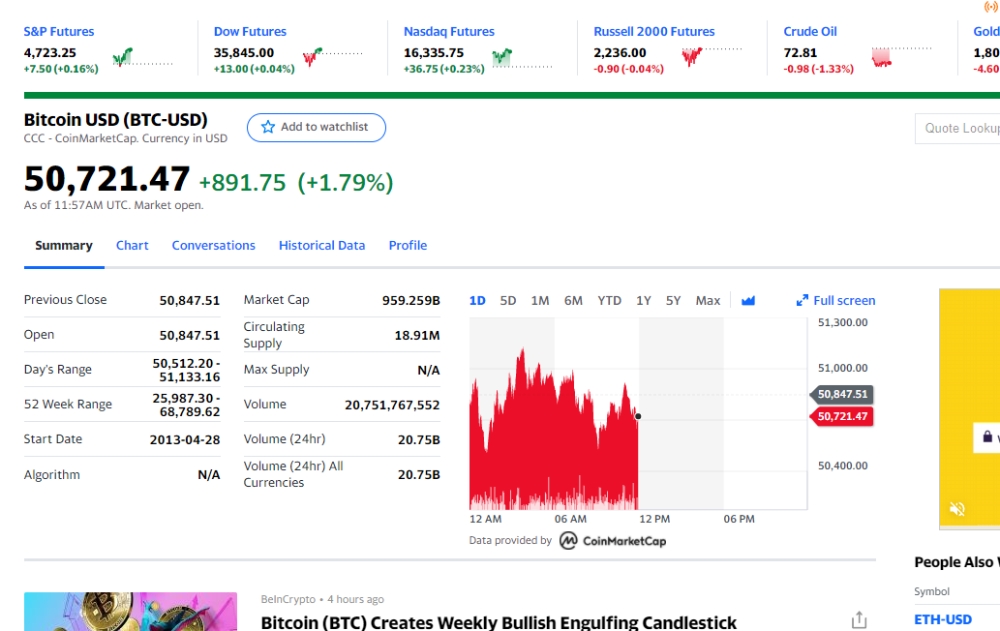The height and width of the screenshot is (631, 1000).
Task: Click the Volume value 20,751,767,552
Action: 392,405
